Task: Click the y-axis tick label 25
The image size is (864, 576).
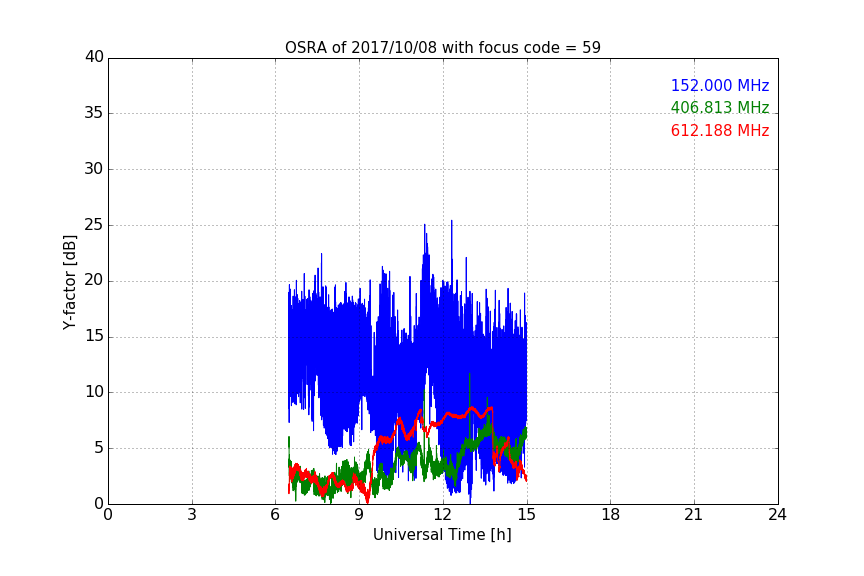Action: 94,225
